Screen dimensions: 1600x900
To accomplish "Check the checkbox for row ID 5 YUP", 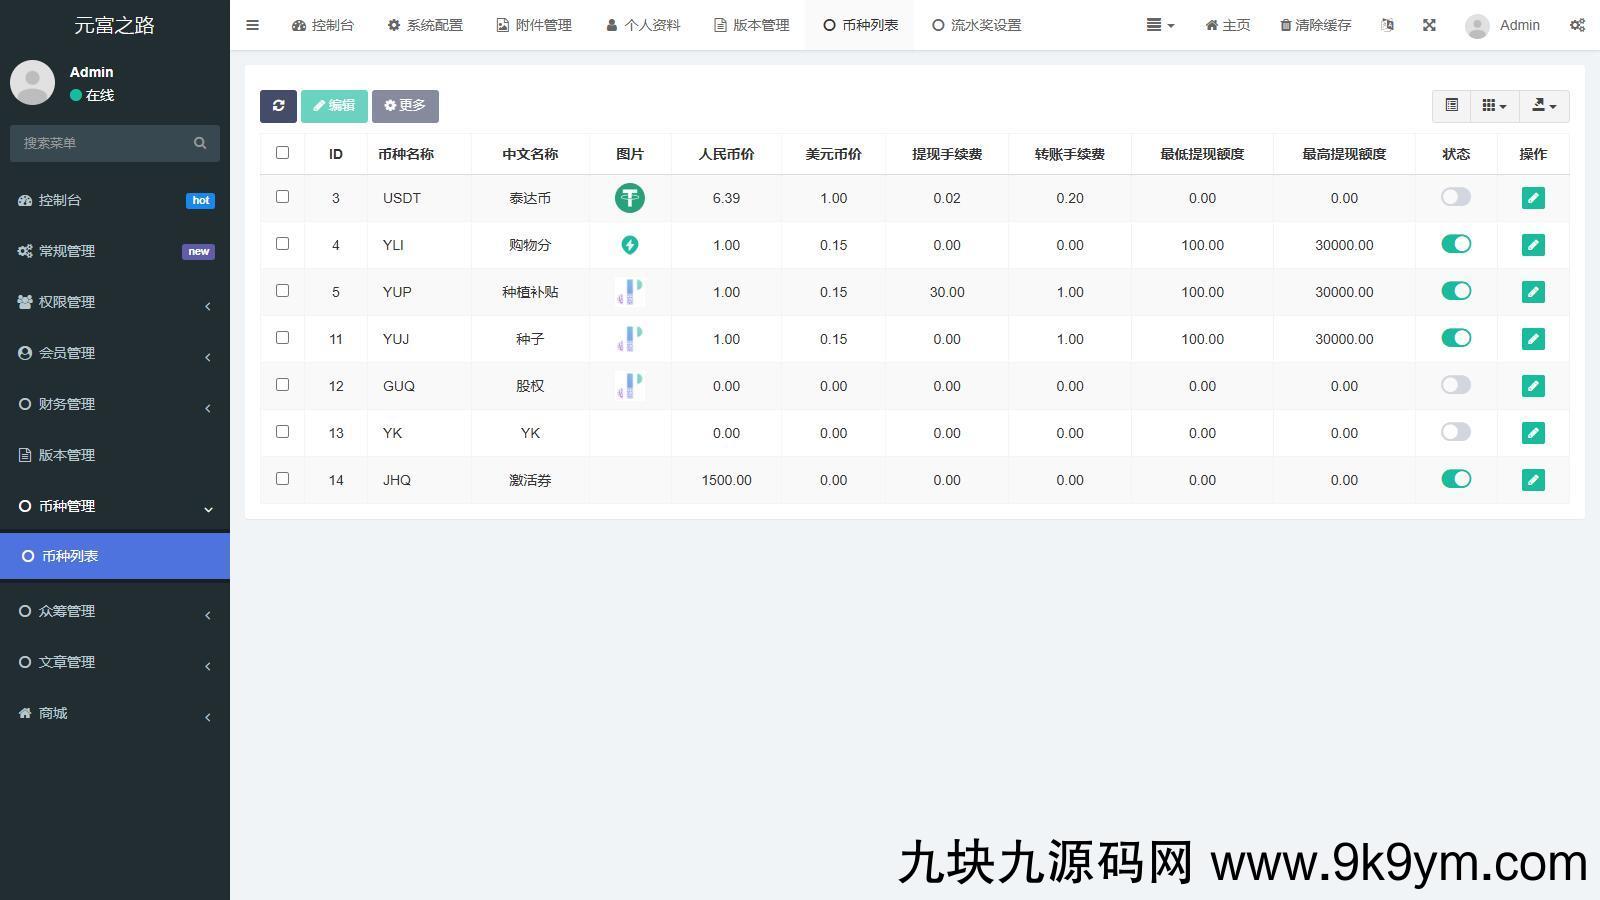I will (282, 291).
